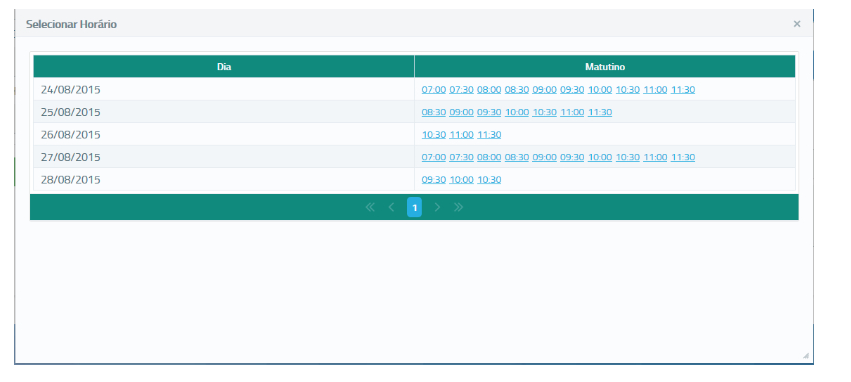The height and width of the screenshot is (382, 851).
Task: Click the Matutino column header
Action: coord(605,67)
